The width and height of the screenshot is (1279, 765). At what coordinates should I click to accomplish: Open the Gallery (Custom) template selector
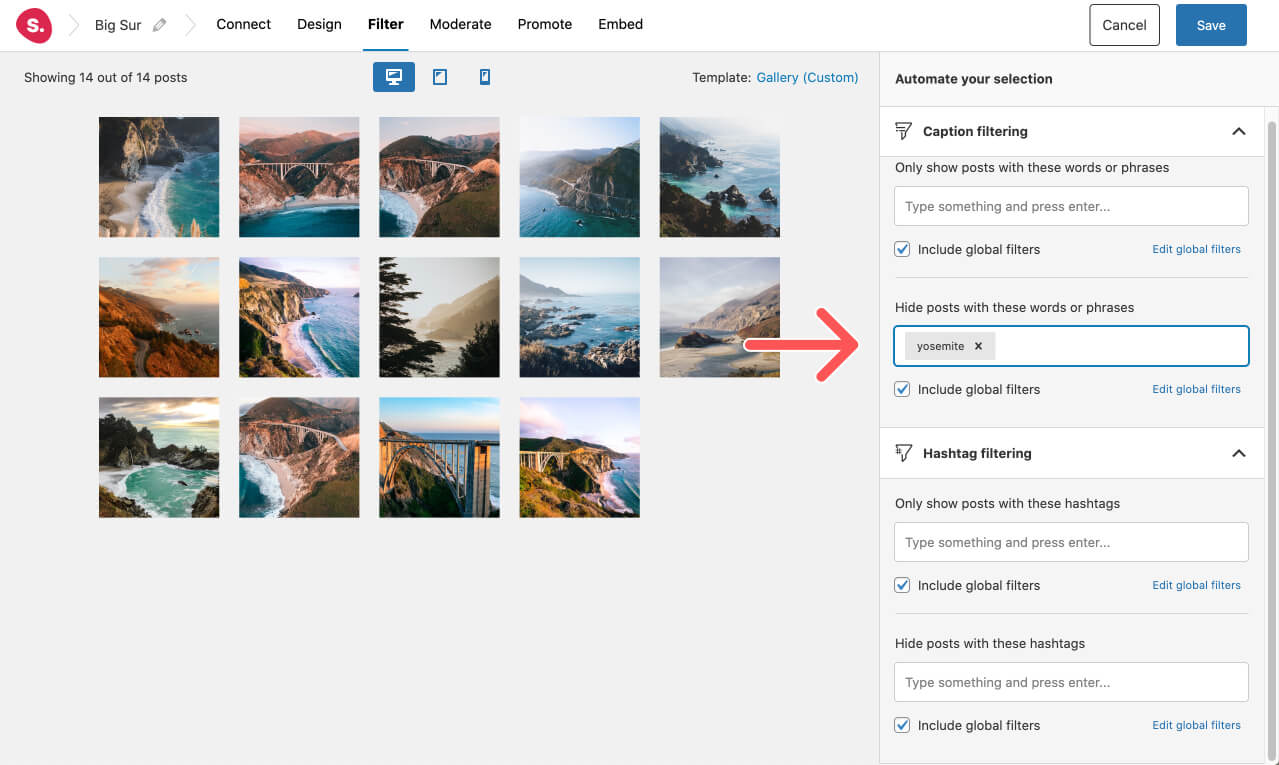tap(807, 77)
